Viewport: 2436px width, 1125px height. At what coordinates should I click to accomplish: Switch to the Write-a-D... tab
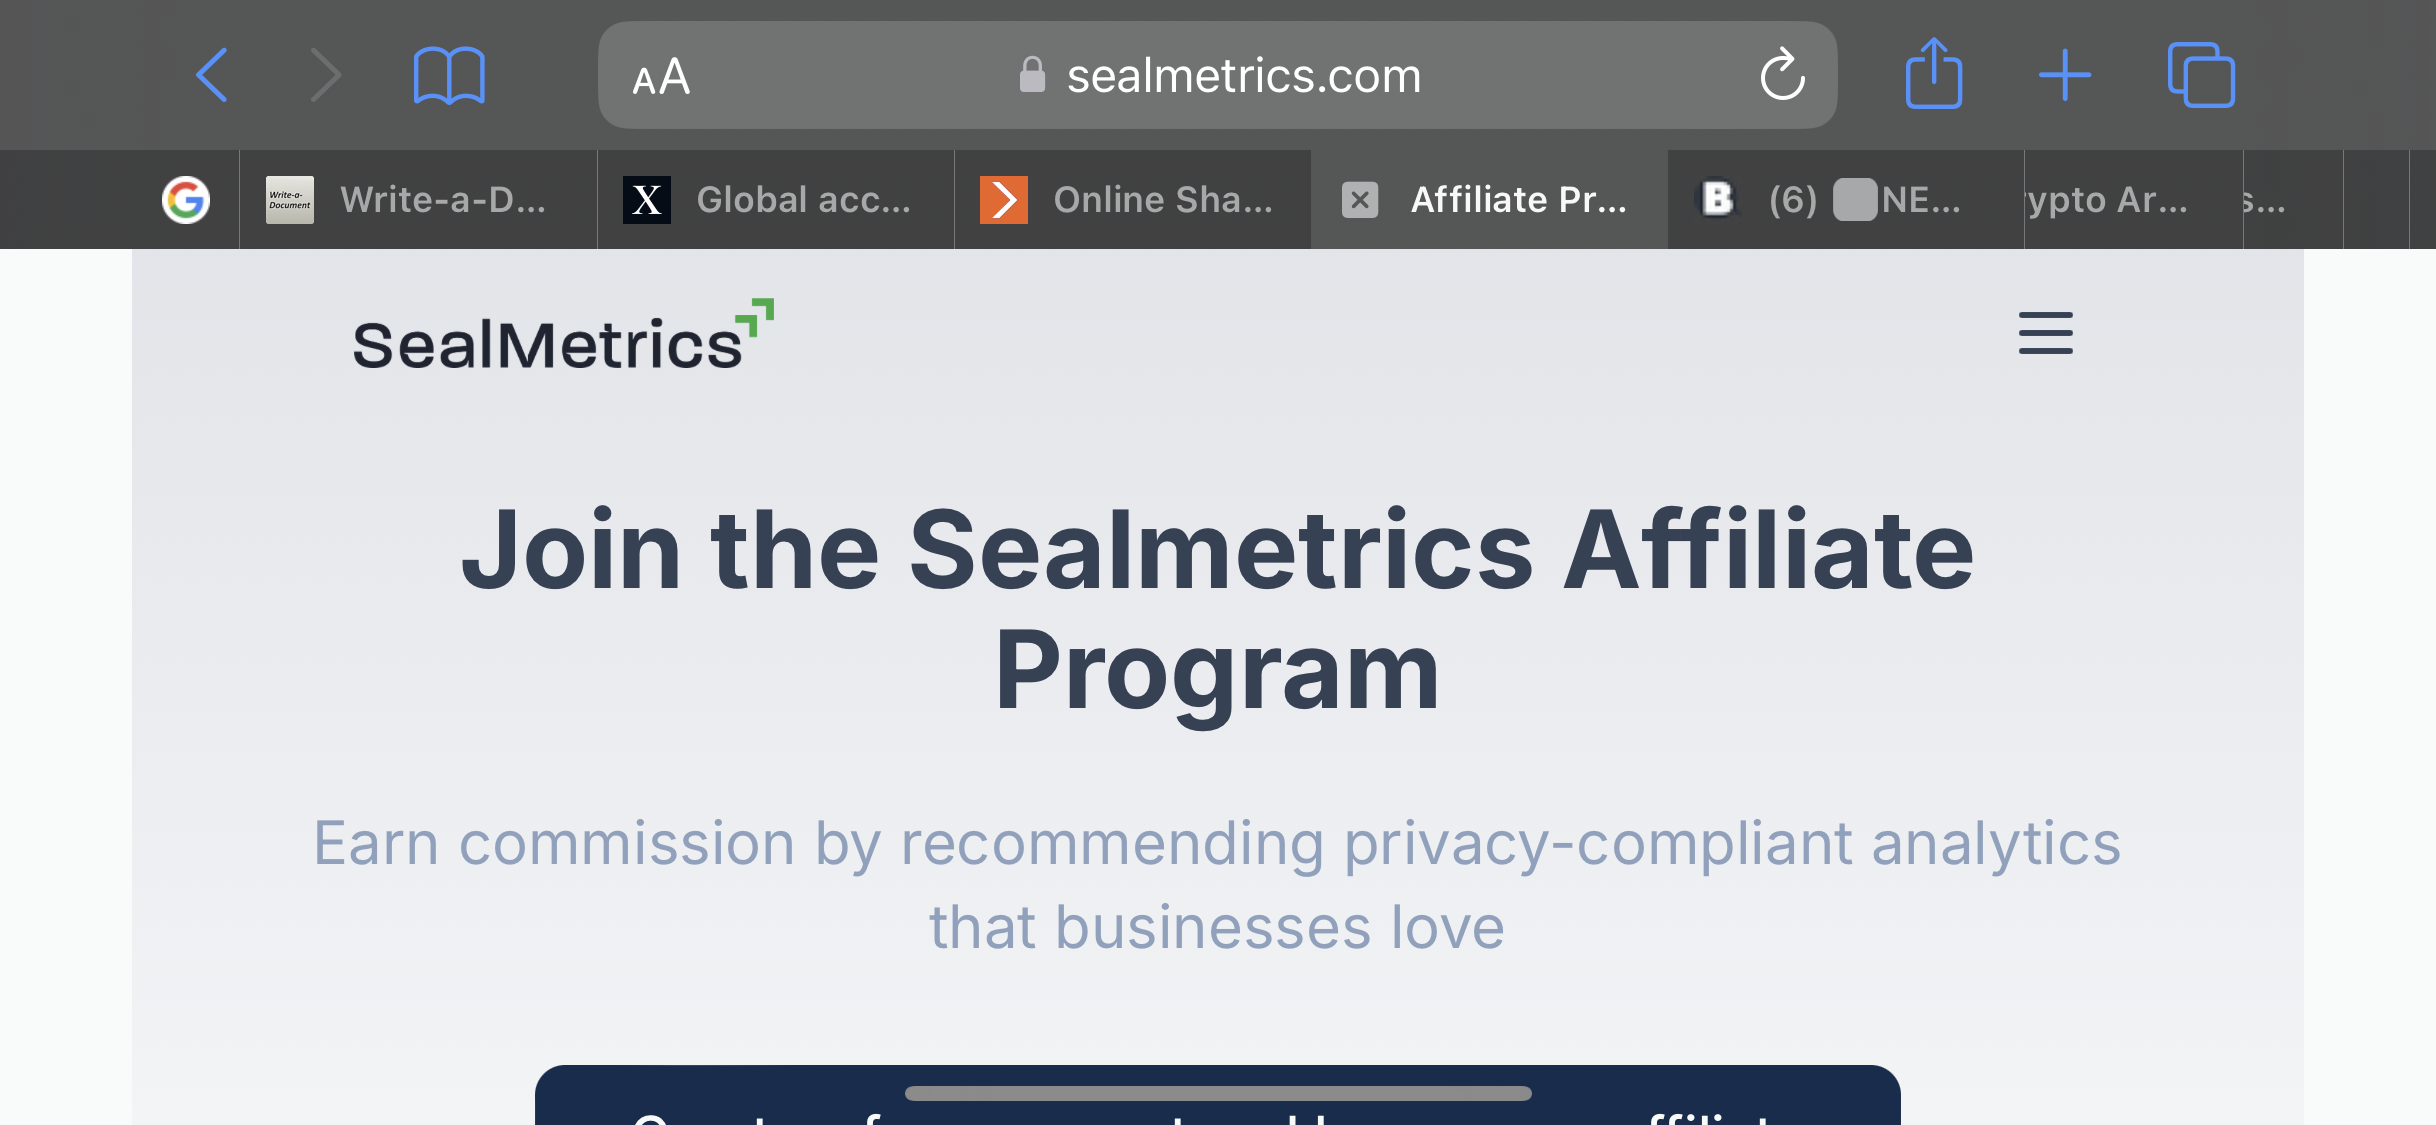[x=418, y=200]
